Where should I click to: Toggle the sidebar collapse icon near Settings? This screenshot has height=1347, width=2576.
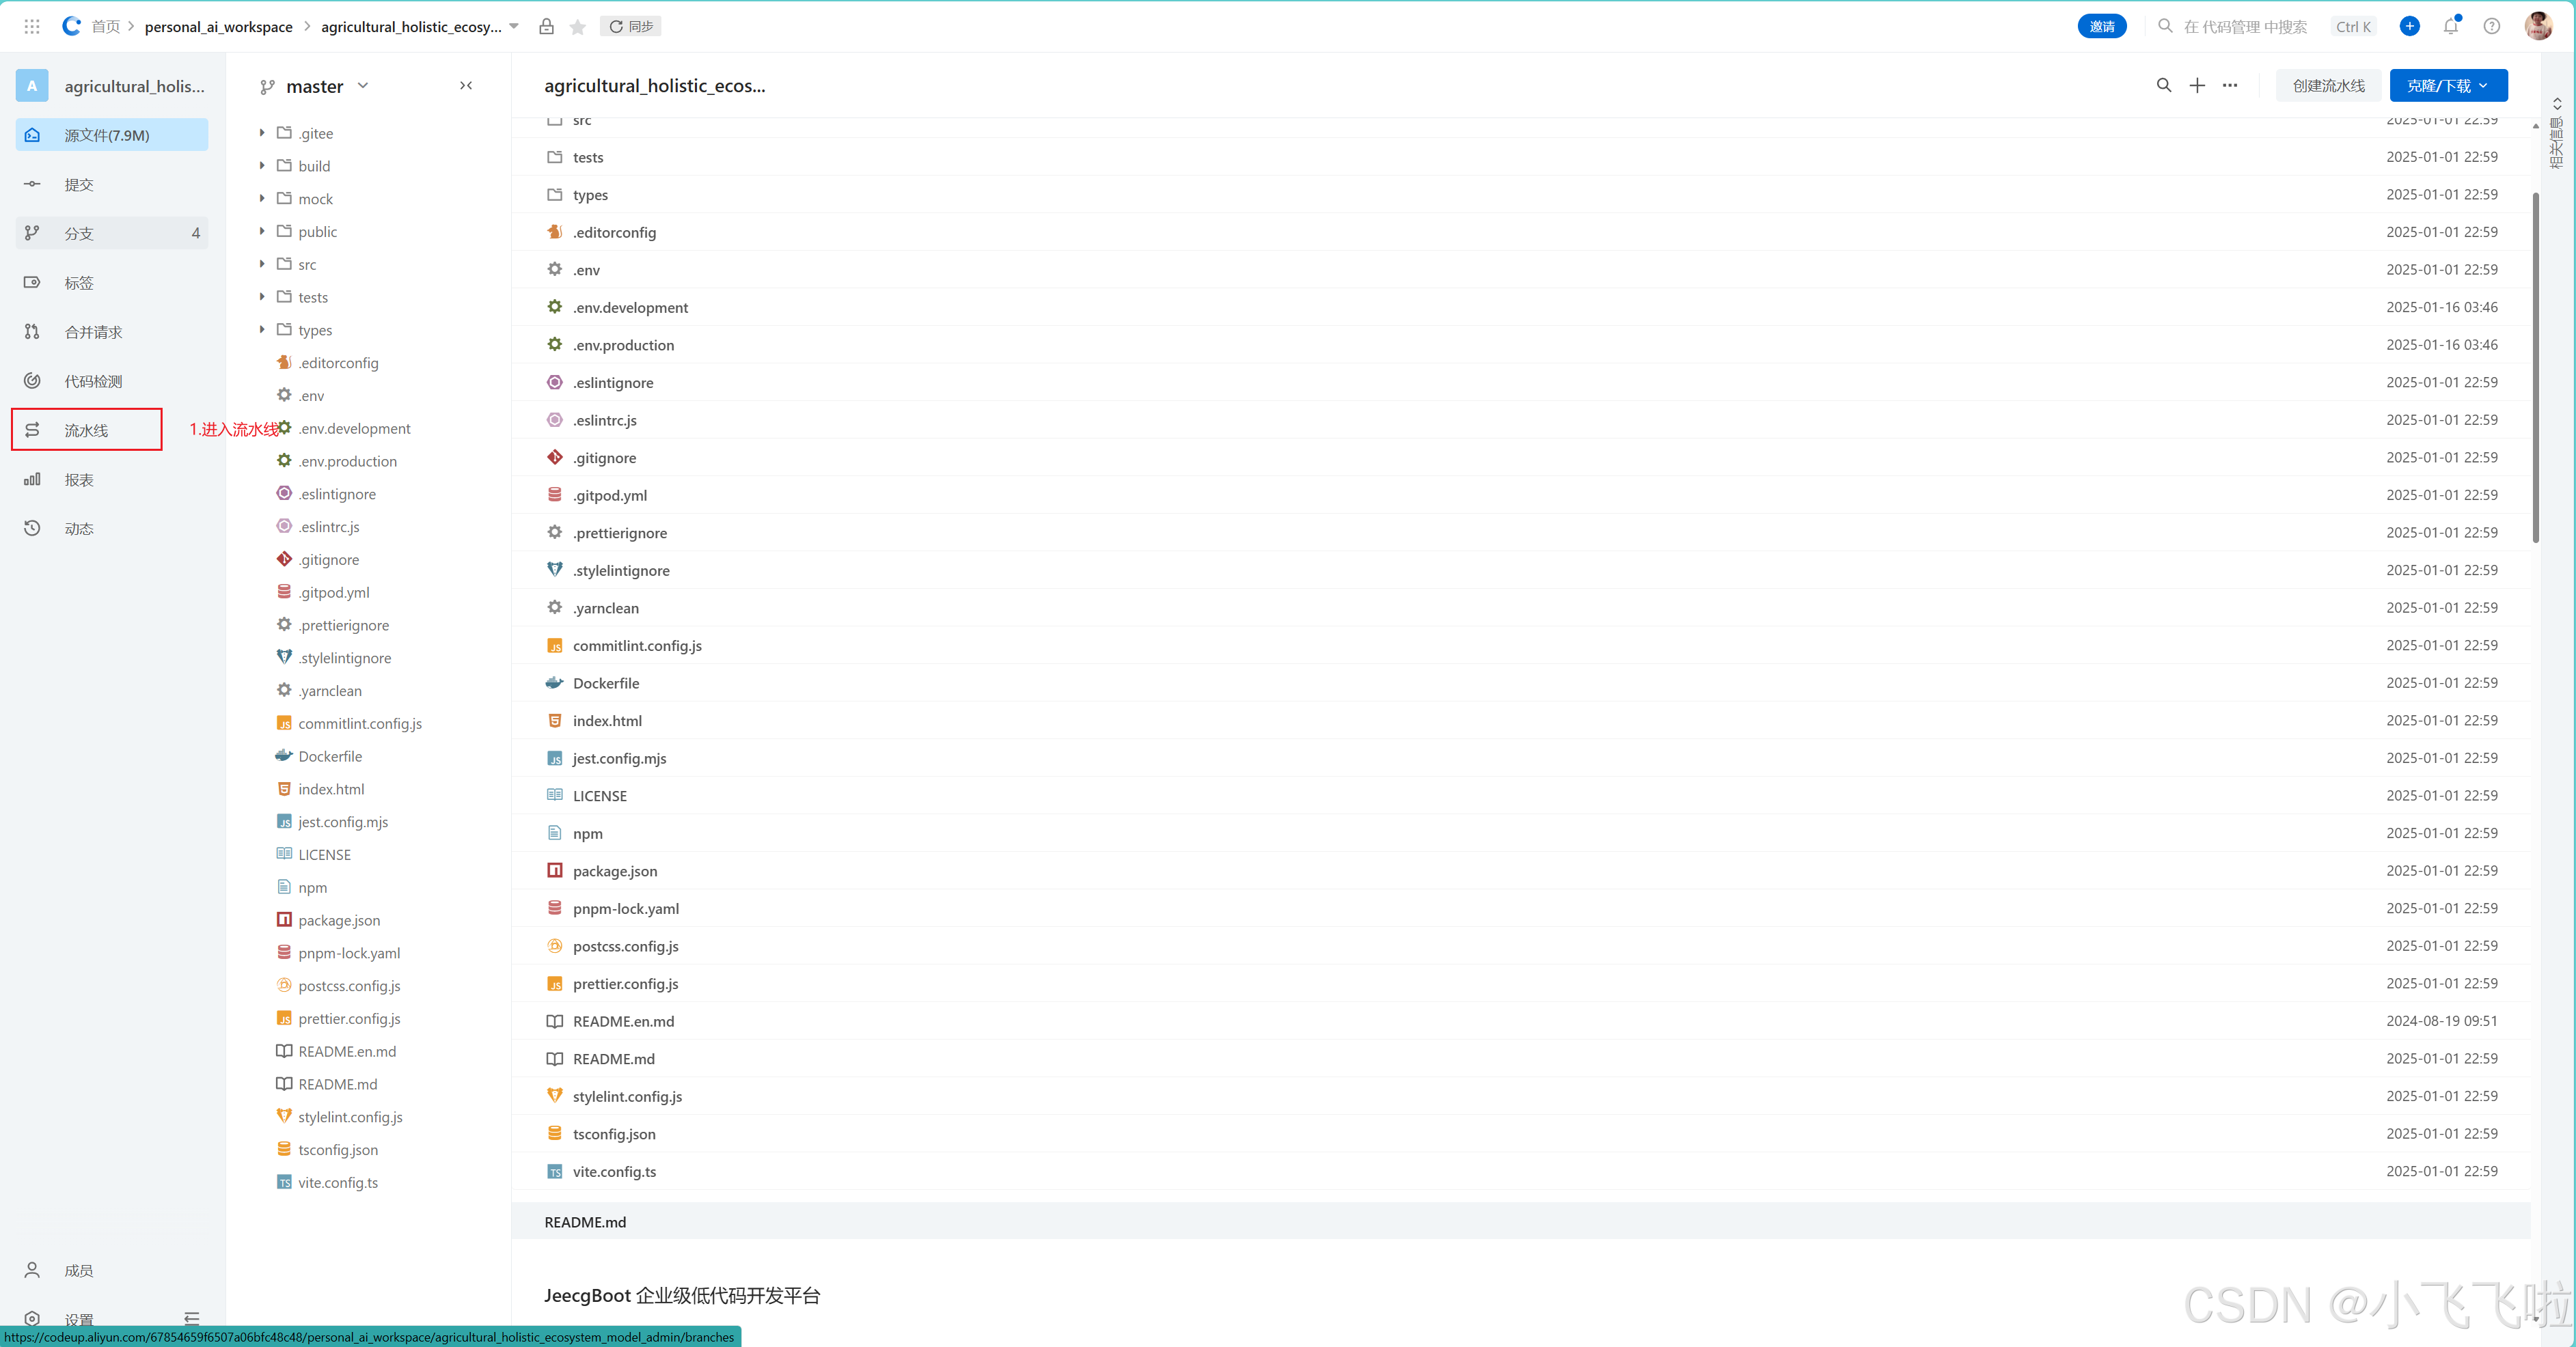(192, 1318)
